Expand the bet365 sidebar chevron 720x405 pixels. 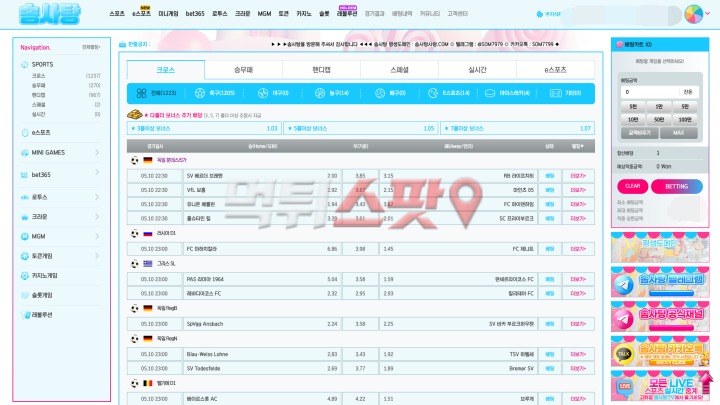97,172
